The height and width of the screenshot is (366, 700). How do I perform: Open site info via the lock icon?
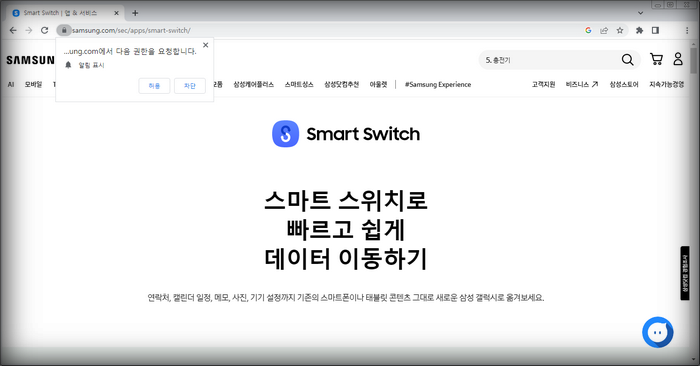[x=64, y=30]
